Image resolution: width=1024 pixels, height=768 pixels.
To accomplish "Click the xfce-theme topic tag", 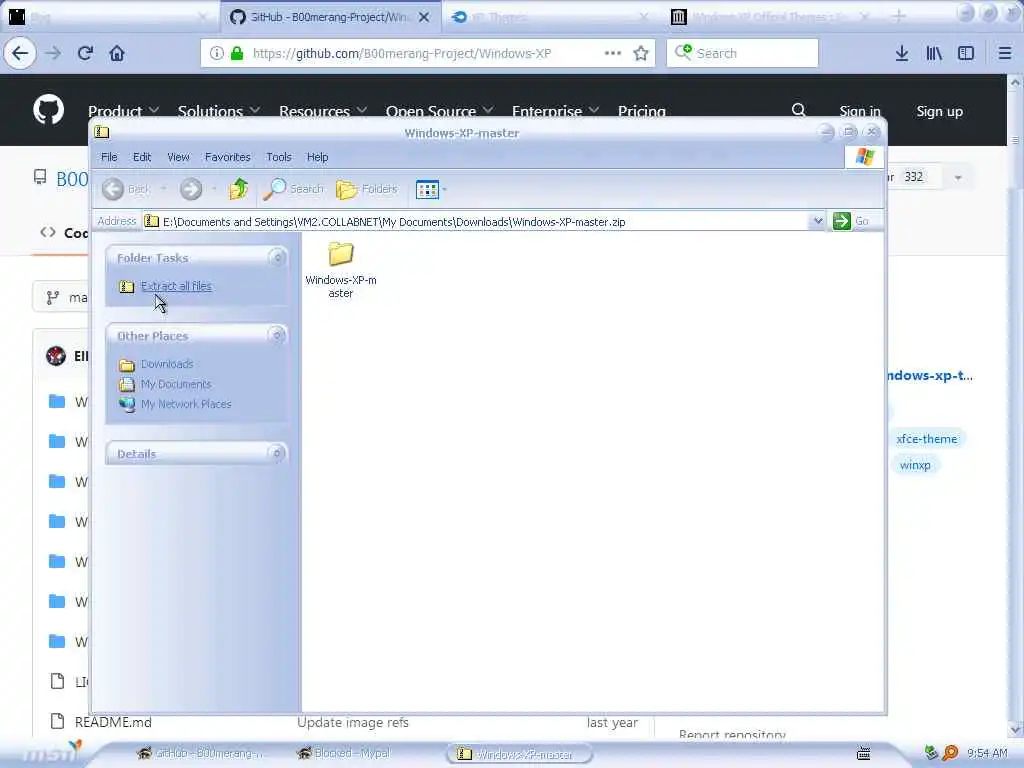I will tap(926, 439).
